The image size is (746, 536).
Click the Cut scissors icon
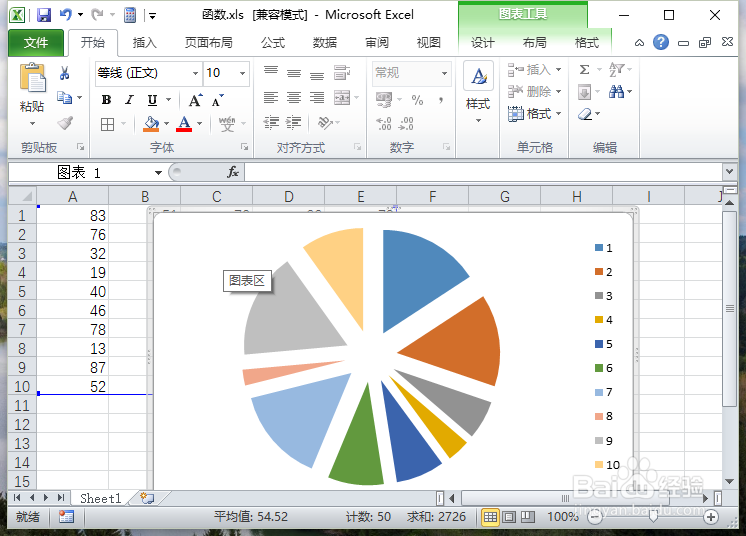coord(64,73)
